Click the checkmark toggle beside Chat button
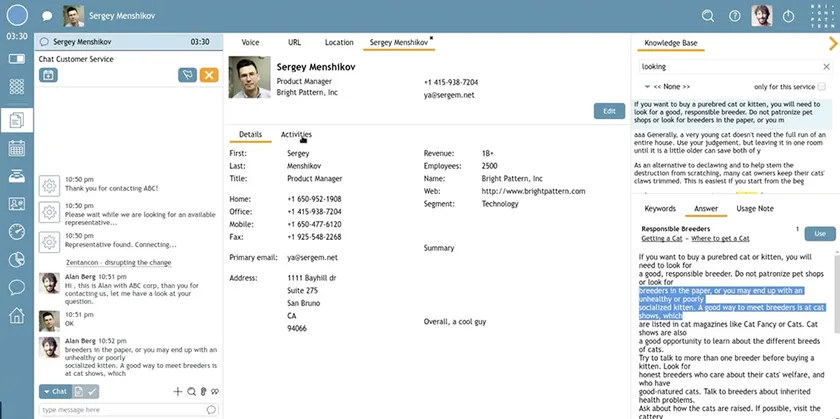The image size is (840, 419). point(91,391)
